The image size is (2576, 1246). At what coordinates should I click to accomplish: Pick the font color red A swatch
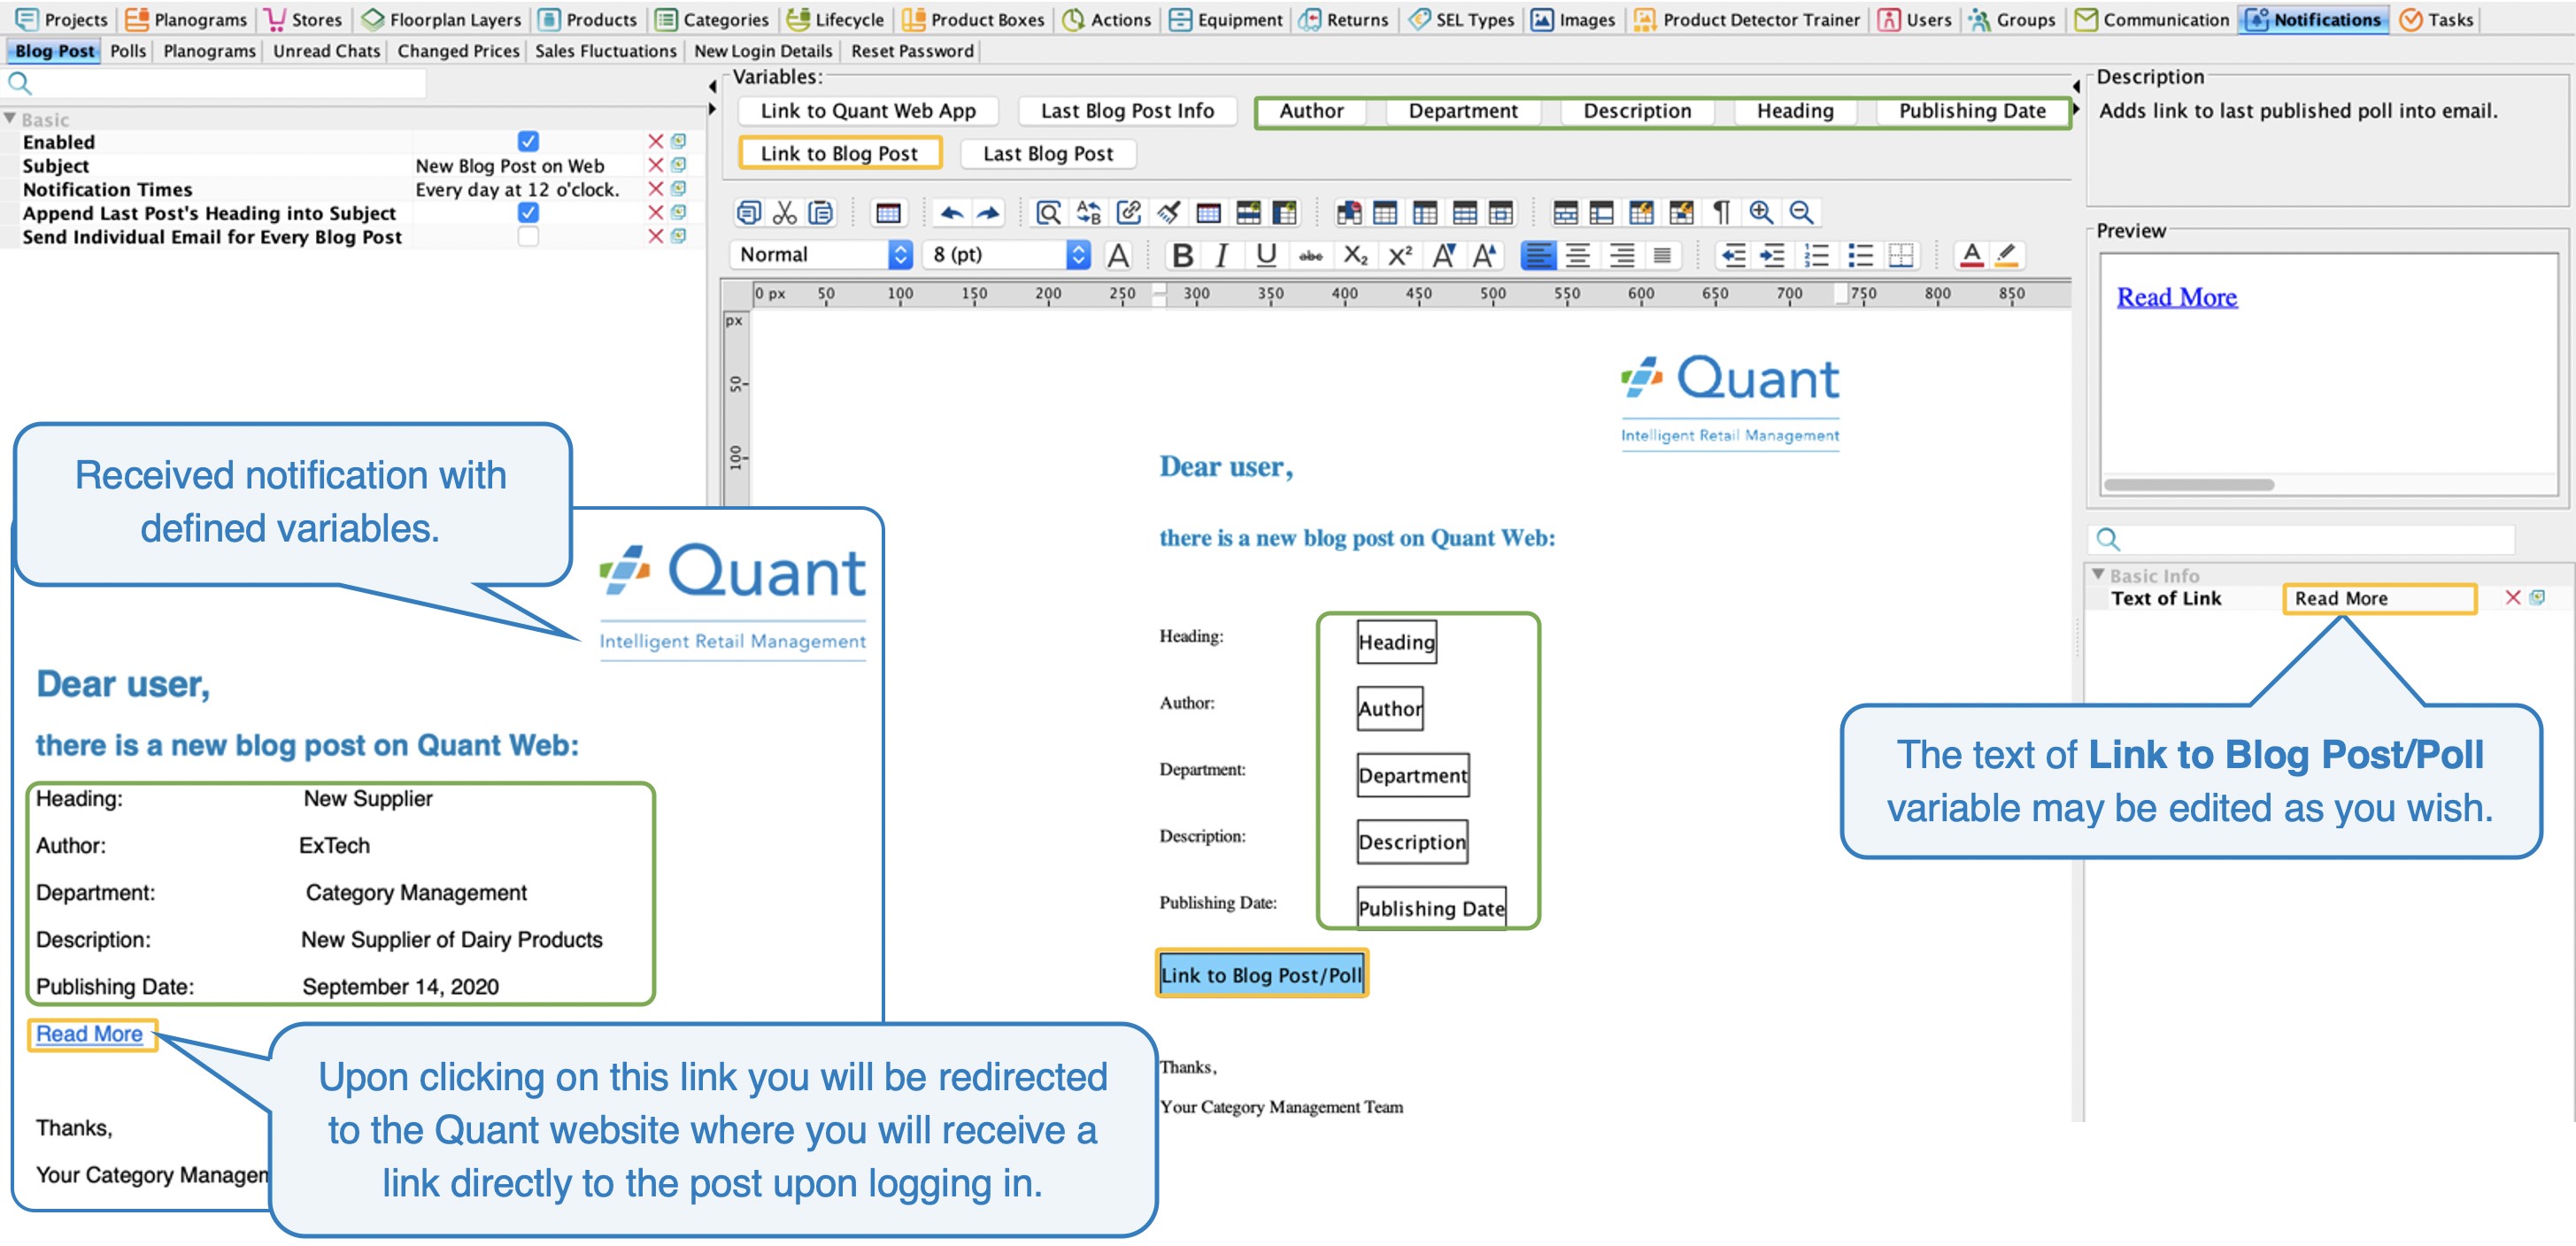point(1971,256)
